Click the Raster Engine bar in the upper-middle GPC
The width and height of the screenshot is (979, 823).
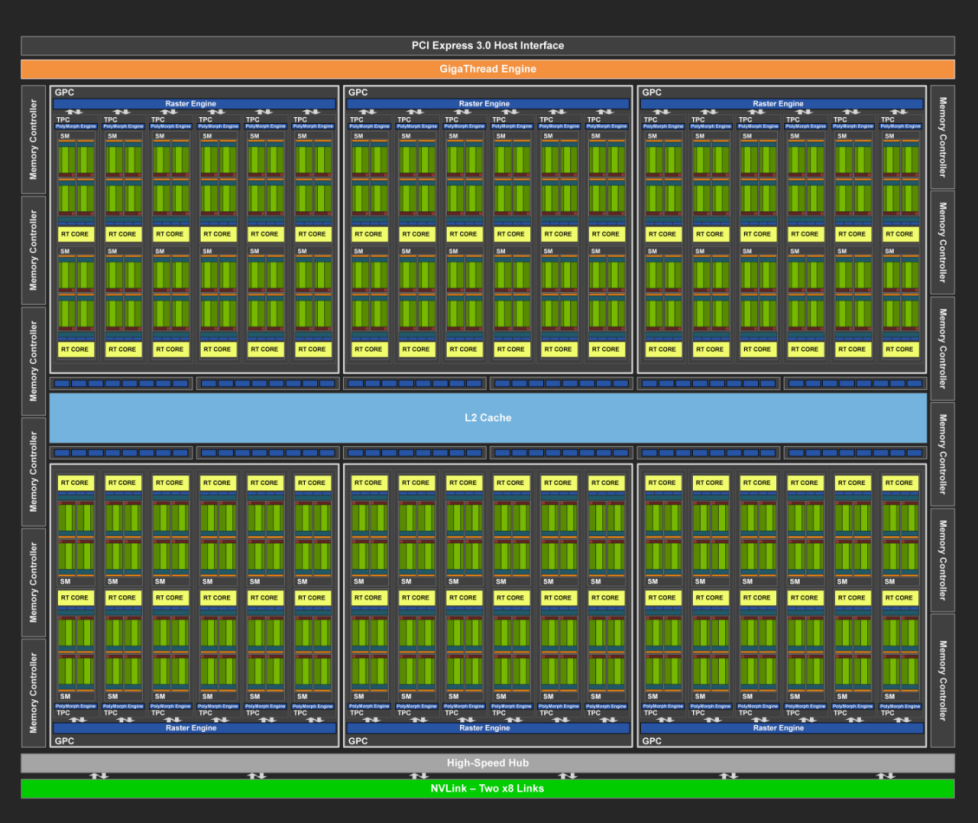pyautogui.click(x=488, y=104)
